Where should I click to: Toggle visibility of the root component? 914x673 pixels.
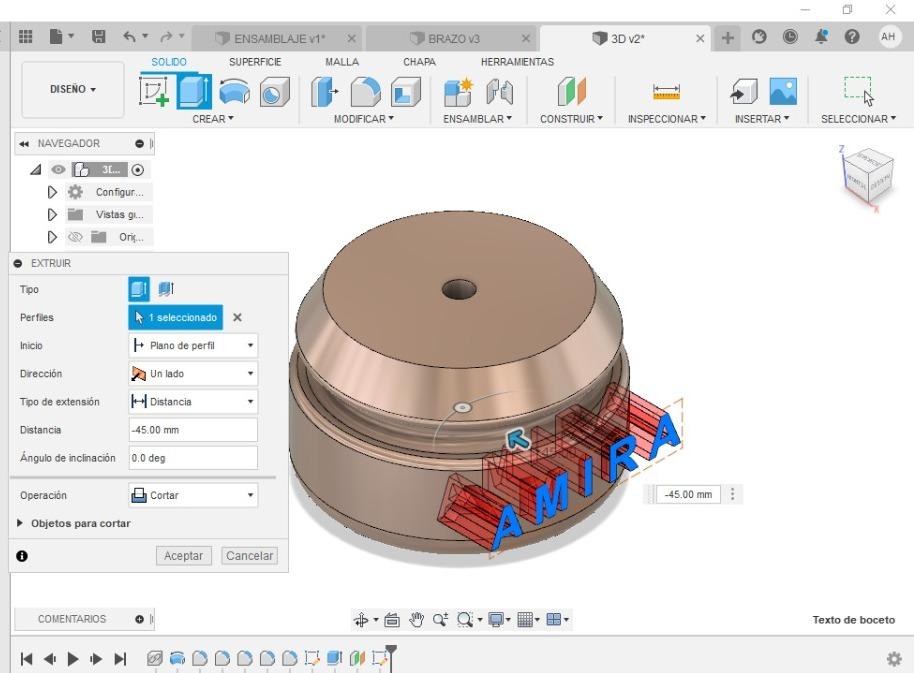point(58,170)
